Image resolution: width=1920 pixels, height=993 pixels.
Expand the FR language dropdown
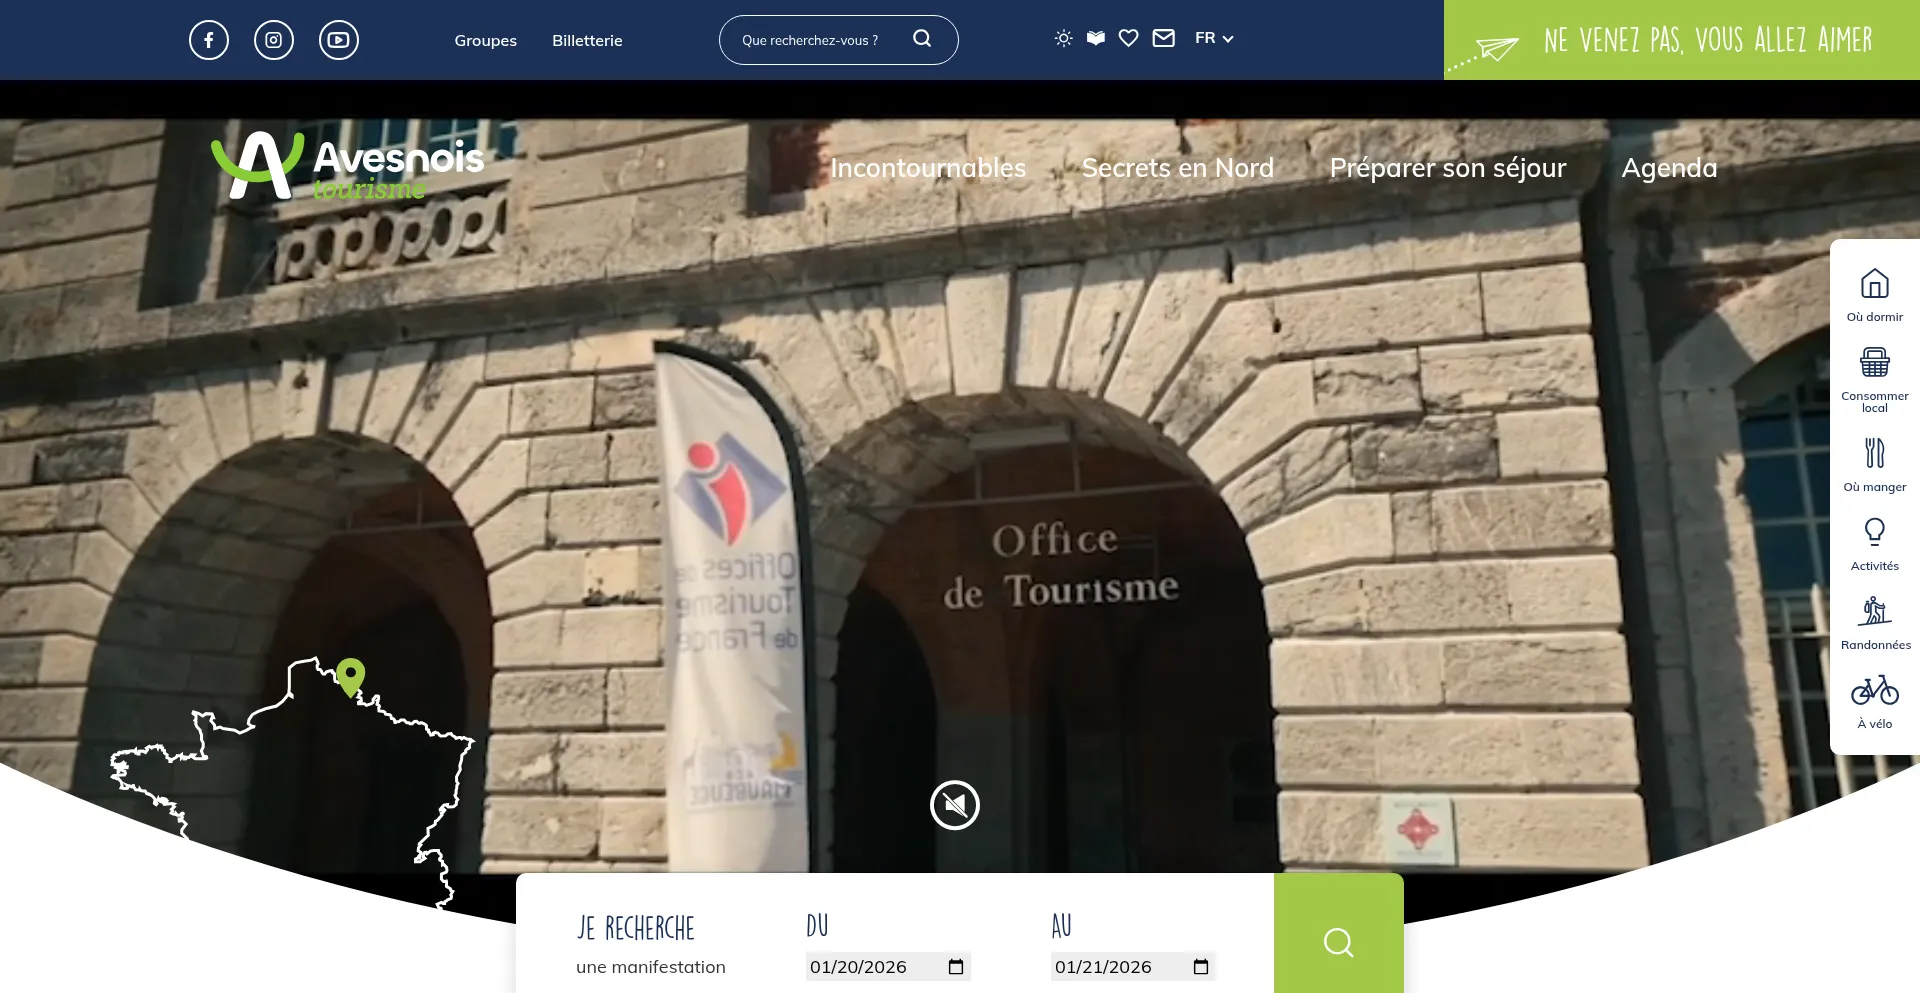(x=1214, y=38)
